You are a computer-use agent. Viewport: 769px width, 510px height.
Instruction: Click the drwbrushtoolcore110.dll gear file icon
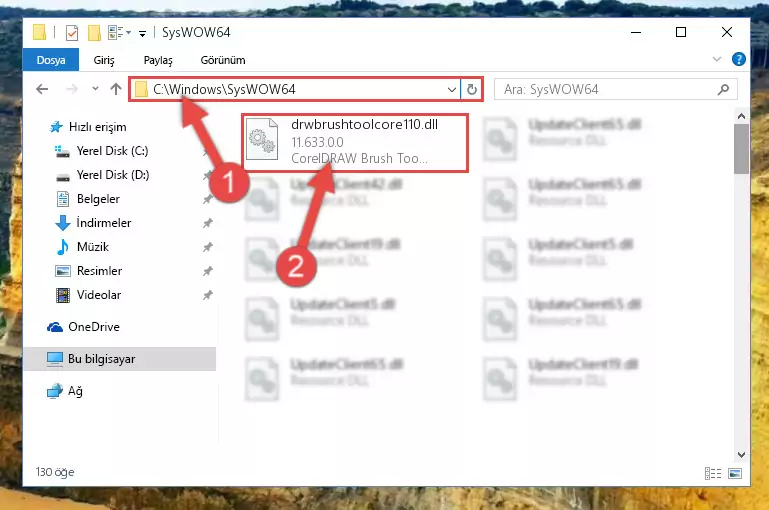tap(262, 140)
